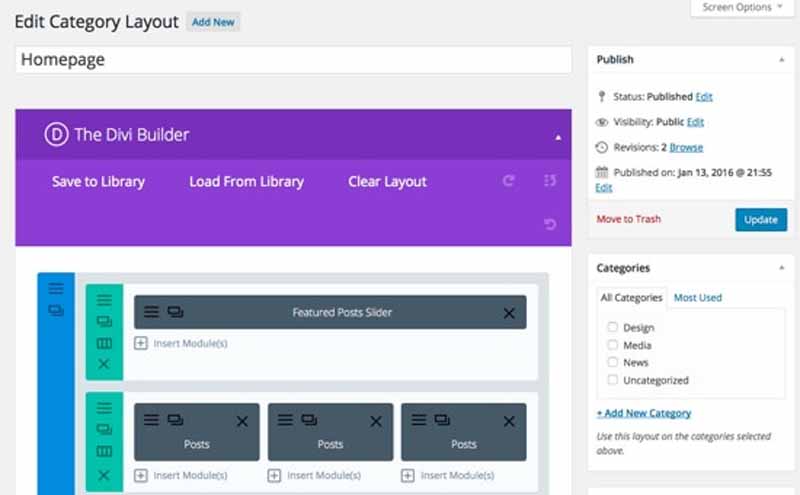Open Featured Posts Slider module settings icon

point(151,311)
